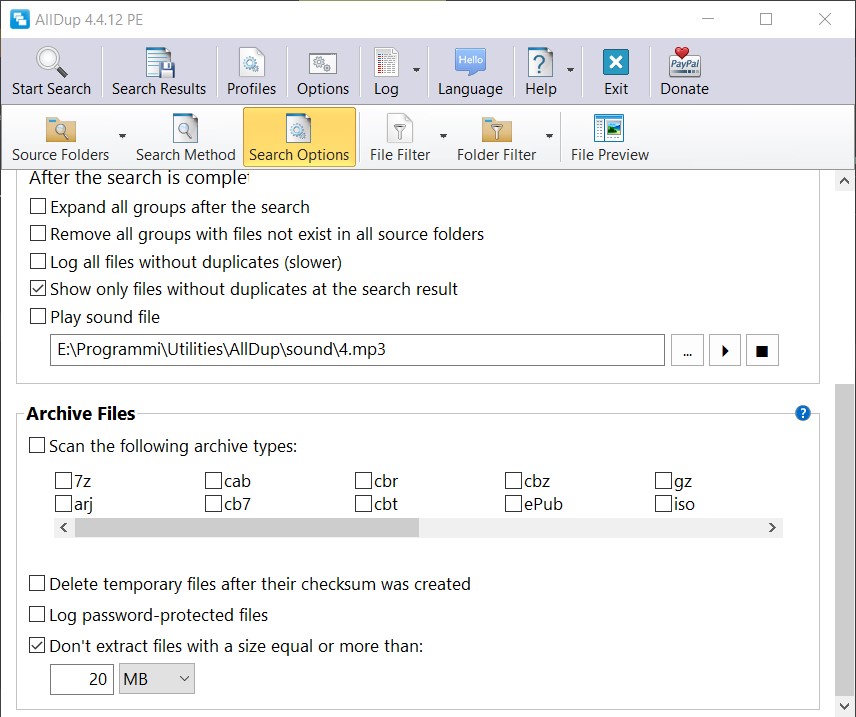Viewport: 856px width, 717px height.
Task: Tick the cbt archive type checkbox
Action: (x=363, y=503)
